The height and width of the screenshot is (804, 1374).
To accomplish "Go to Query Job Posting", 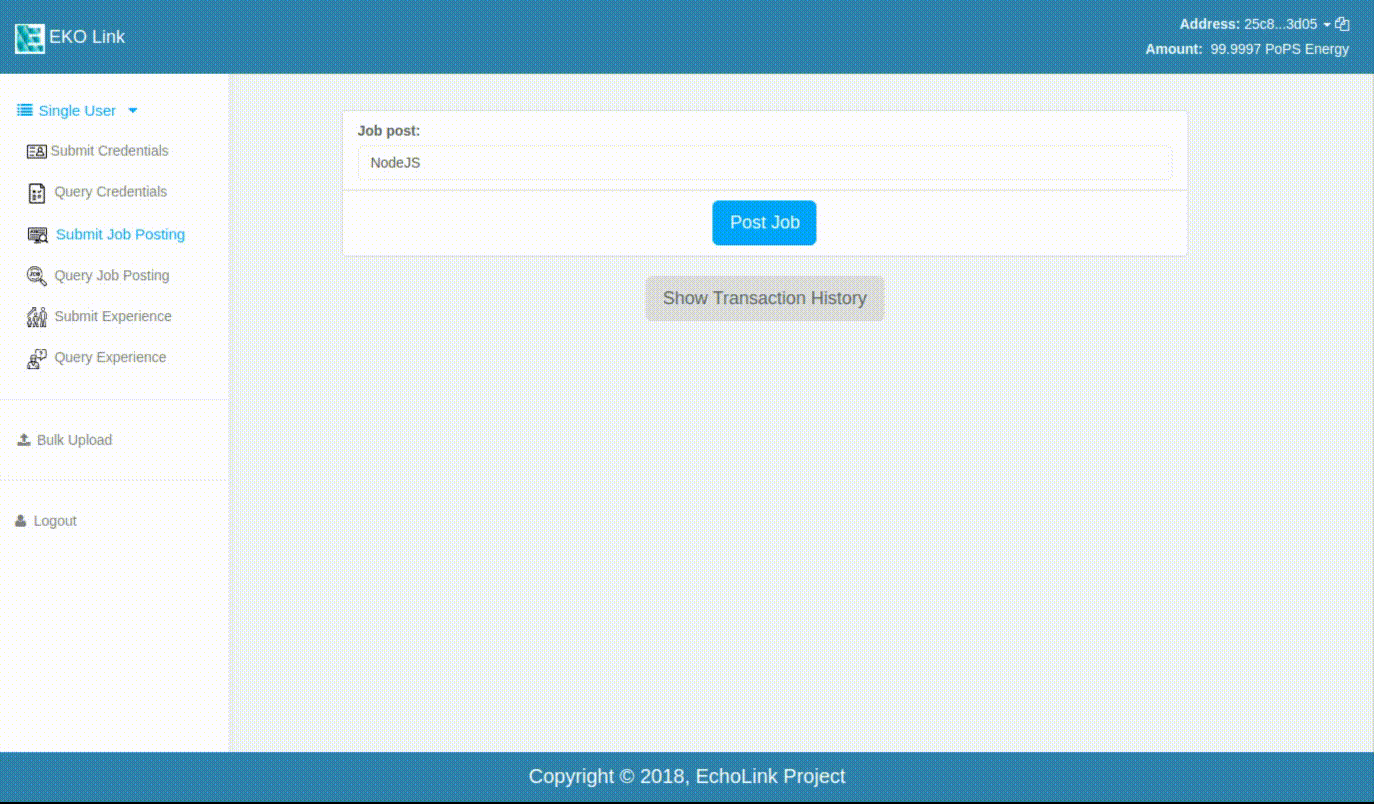I will click(x=111, y=275).
